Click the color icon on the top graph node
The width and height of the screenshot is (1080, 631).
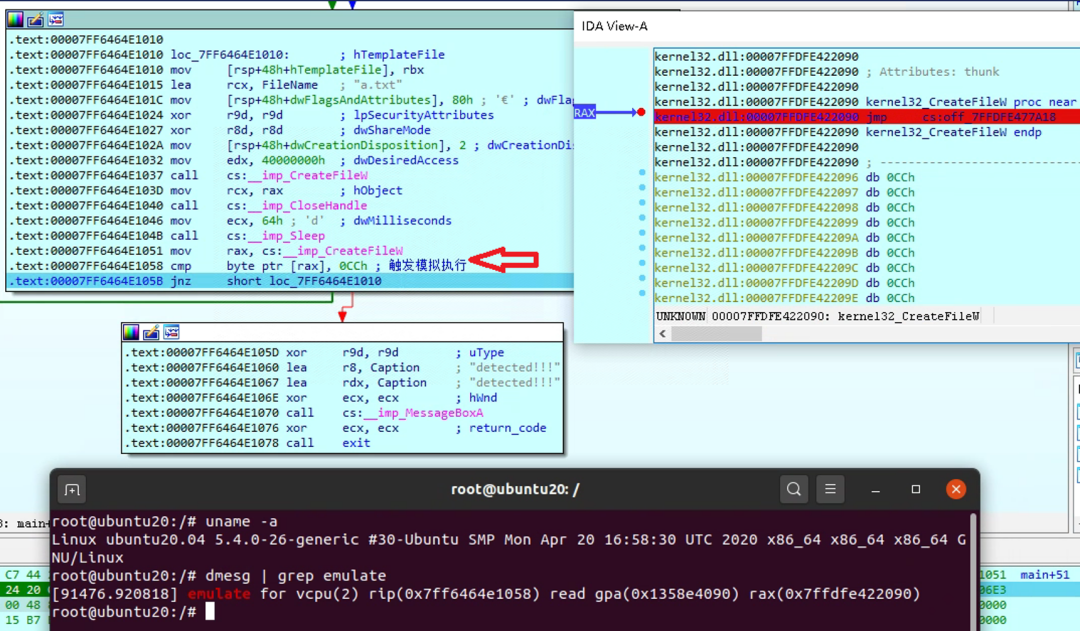coord(14,19)
